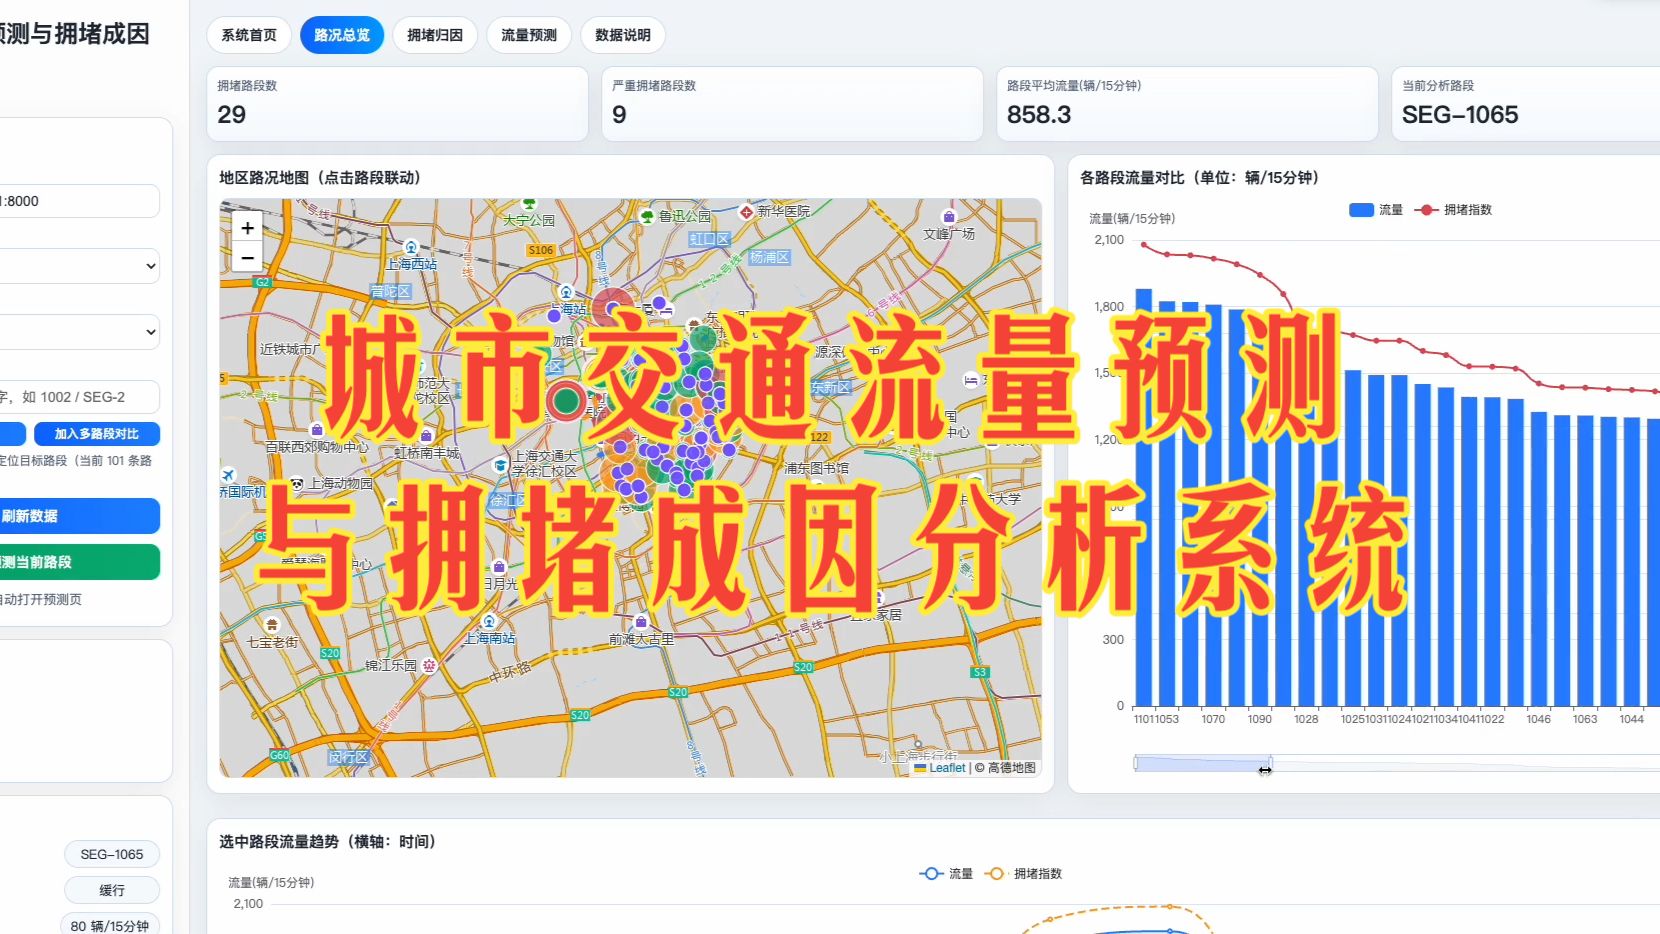Go to the 数据说明 tab
The width and height of the screenshot is (1660, 934).
(623, 35)
